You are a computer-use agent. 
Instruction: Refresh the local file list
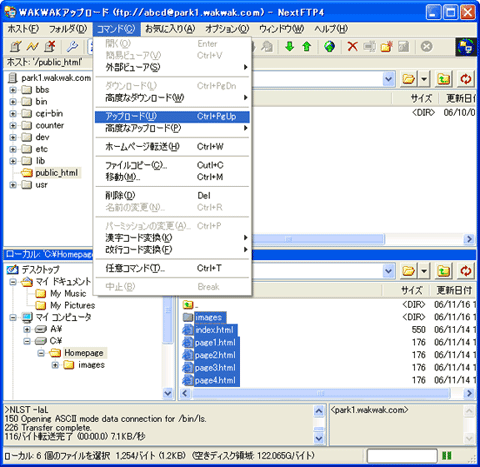tap(466, 271)
